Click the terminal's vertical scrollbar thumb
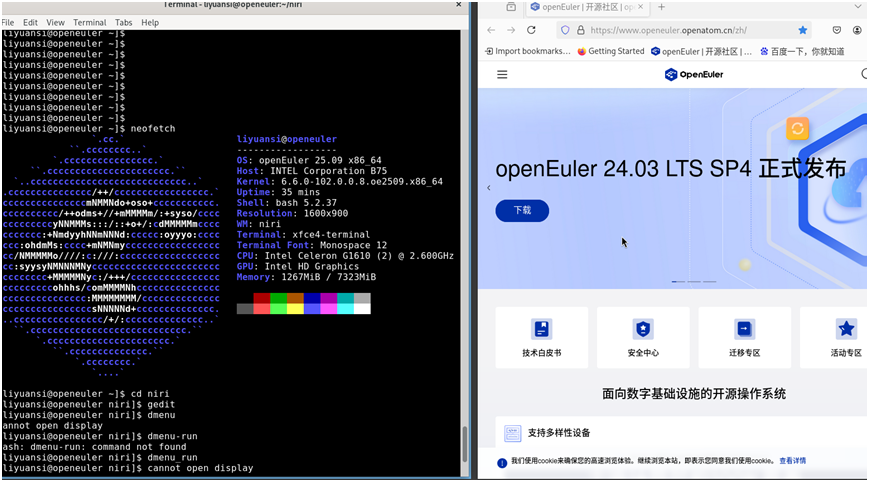Viewport: 869px width, 482px height. tap(464, 443)
